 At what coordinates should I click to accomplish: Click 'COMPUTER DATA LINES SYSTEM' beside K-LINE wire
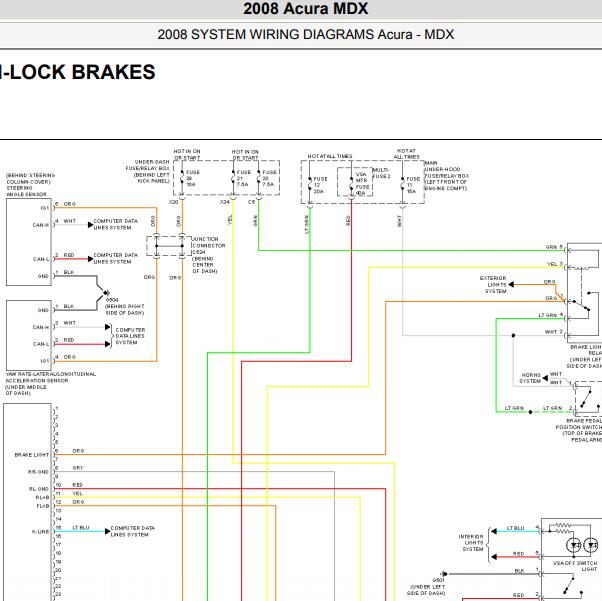132,531
